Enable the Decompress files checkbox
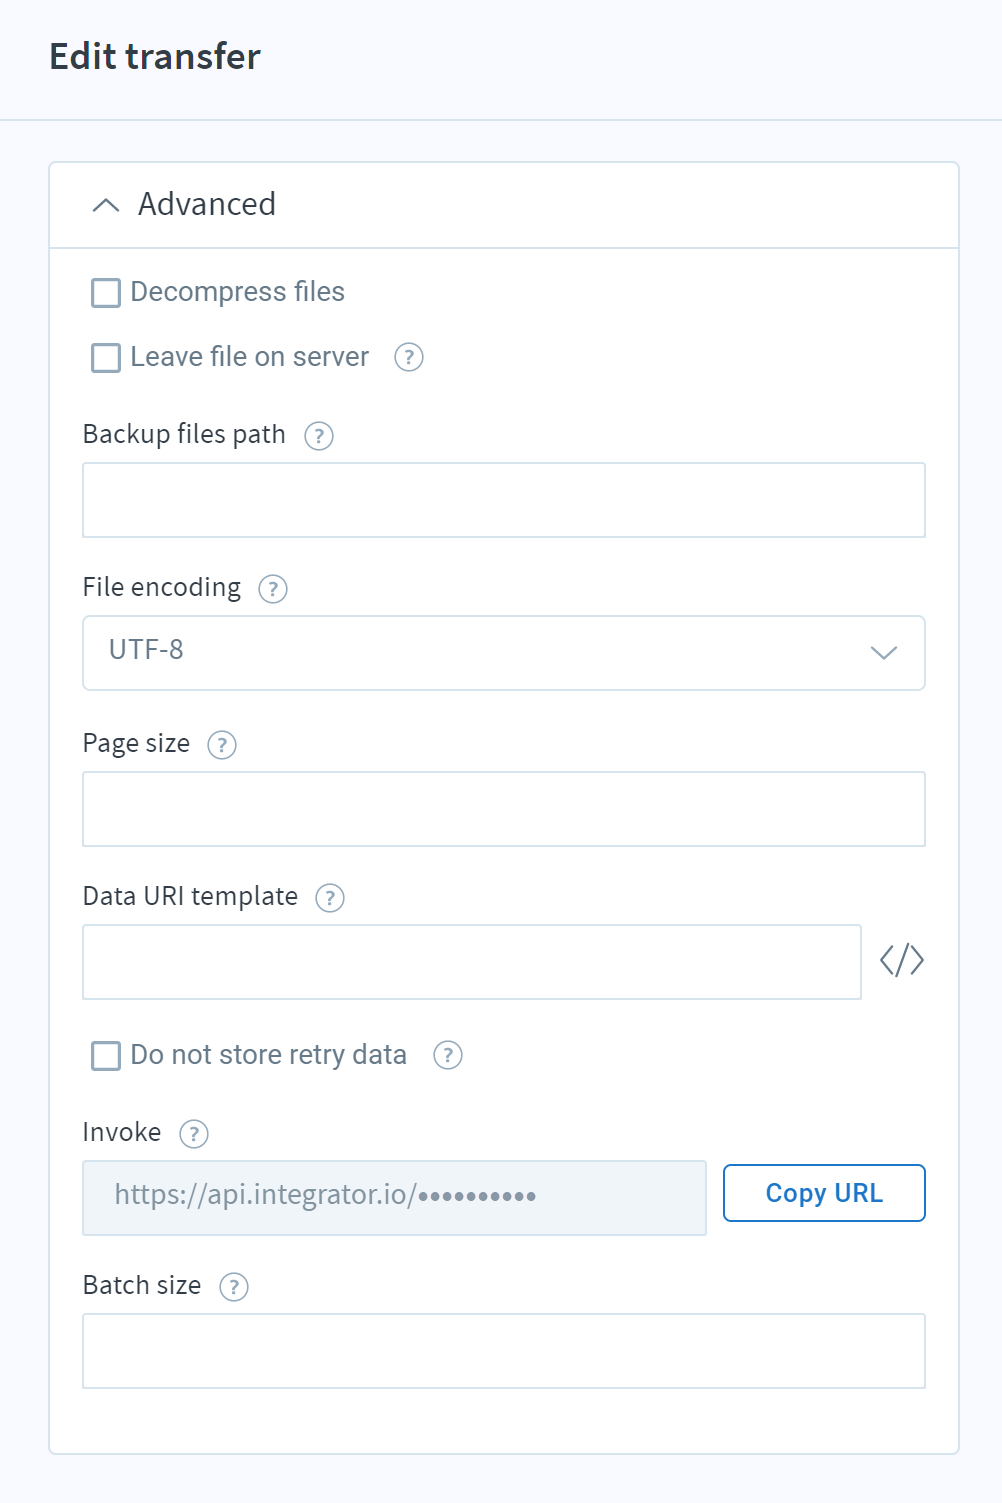This screenshot has width=1002, height=1503. (106, 293)
